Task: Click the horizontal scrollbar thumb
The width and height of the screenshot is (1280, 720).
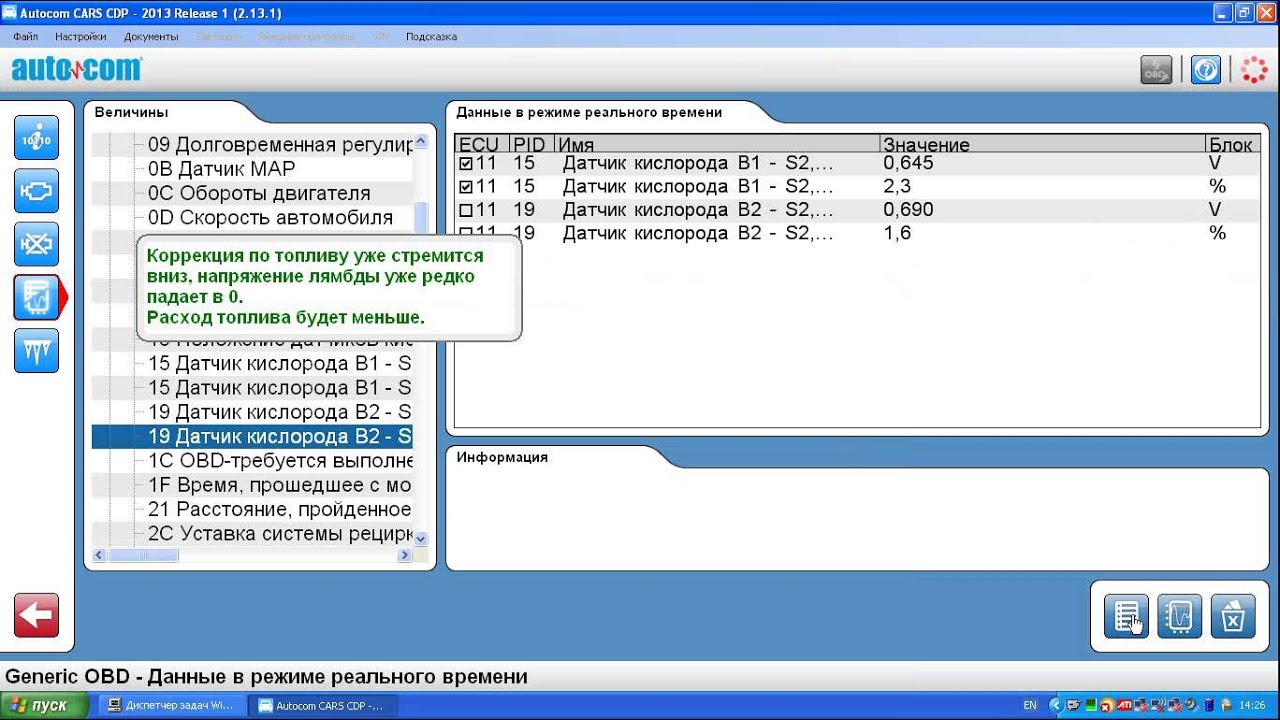Action: click(143, 555)
